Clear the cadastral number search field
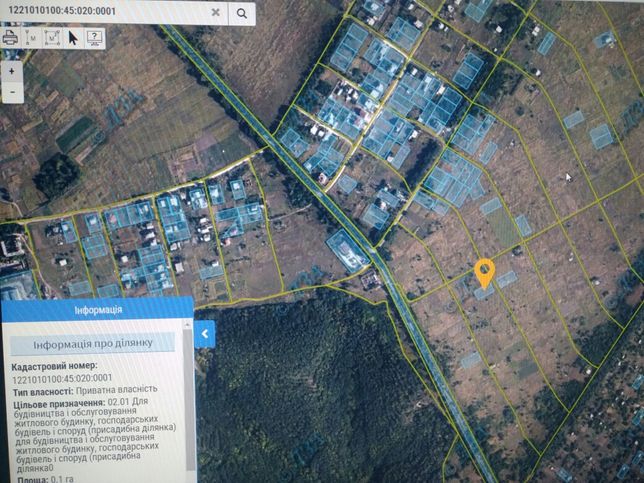 (216, 12)
